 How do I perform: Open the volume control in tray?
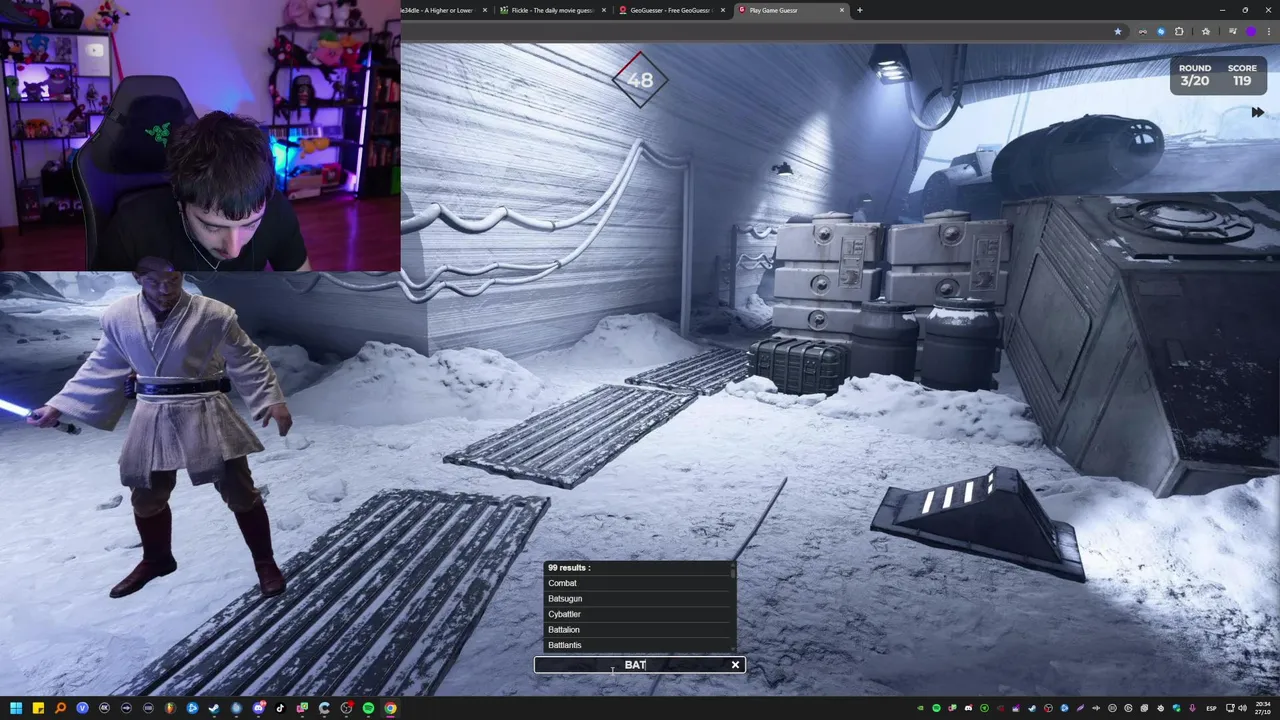1243,708
